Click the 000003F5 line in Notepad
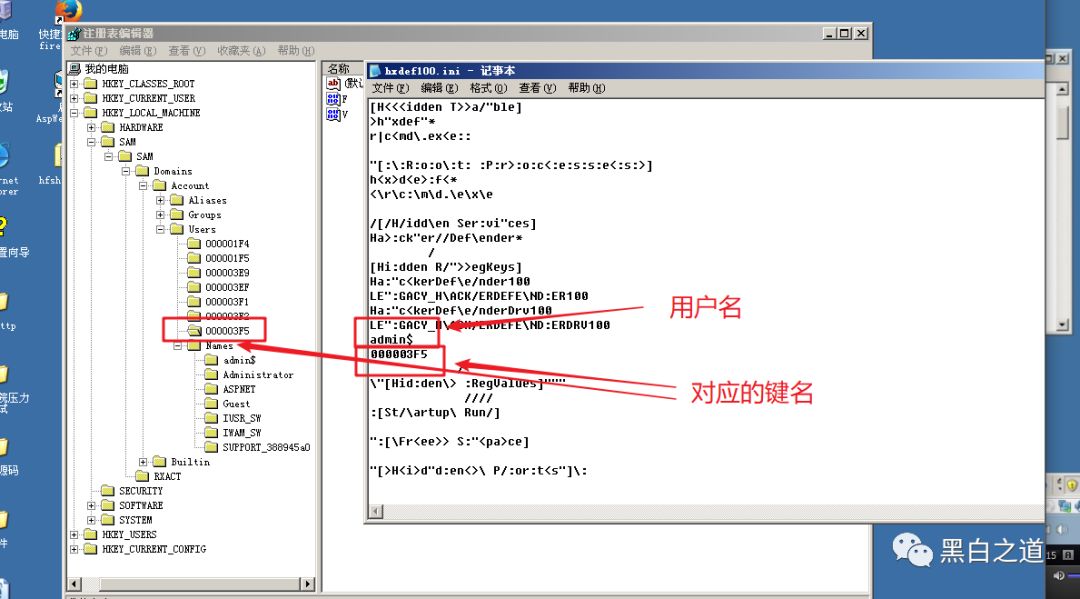 pyautogui.click(x=399, y=354)
